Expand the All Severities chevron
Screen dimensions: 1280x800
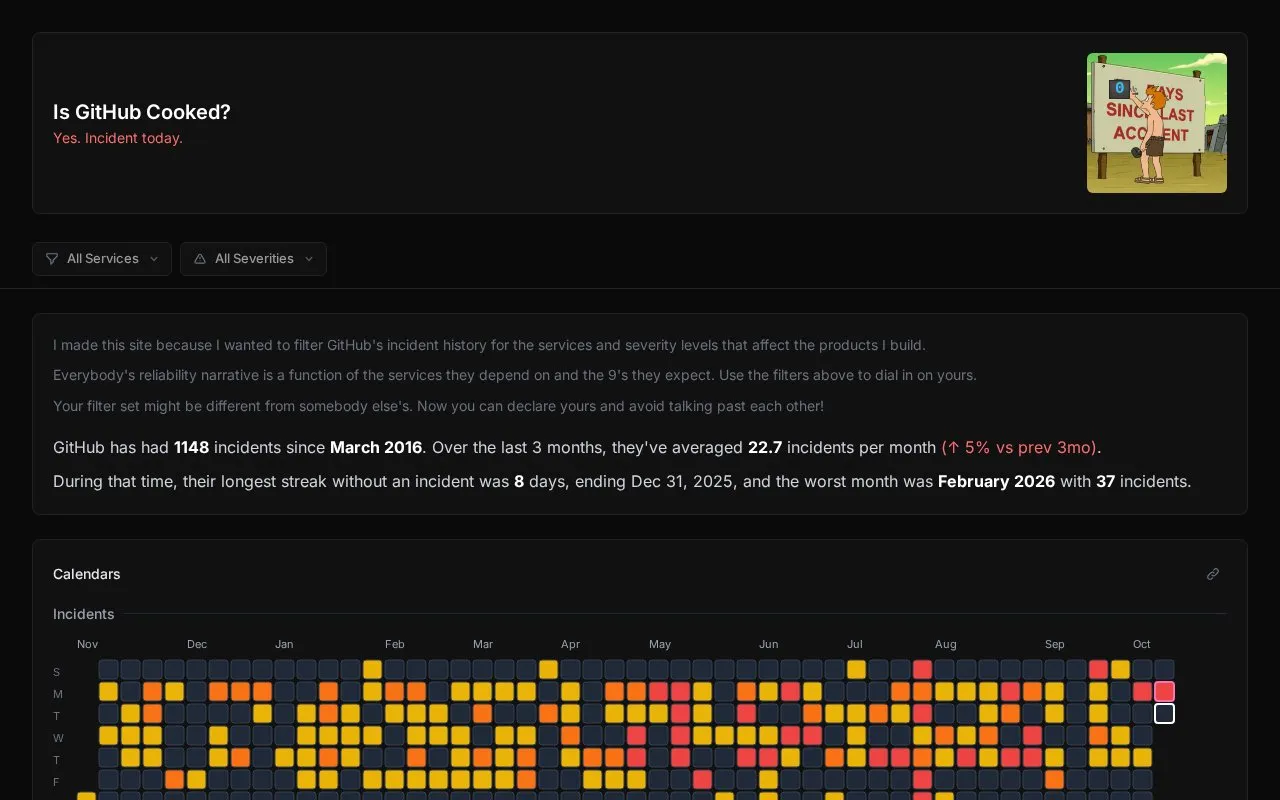tap(309, 259)
